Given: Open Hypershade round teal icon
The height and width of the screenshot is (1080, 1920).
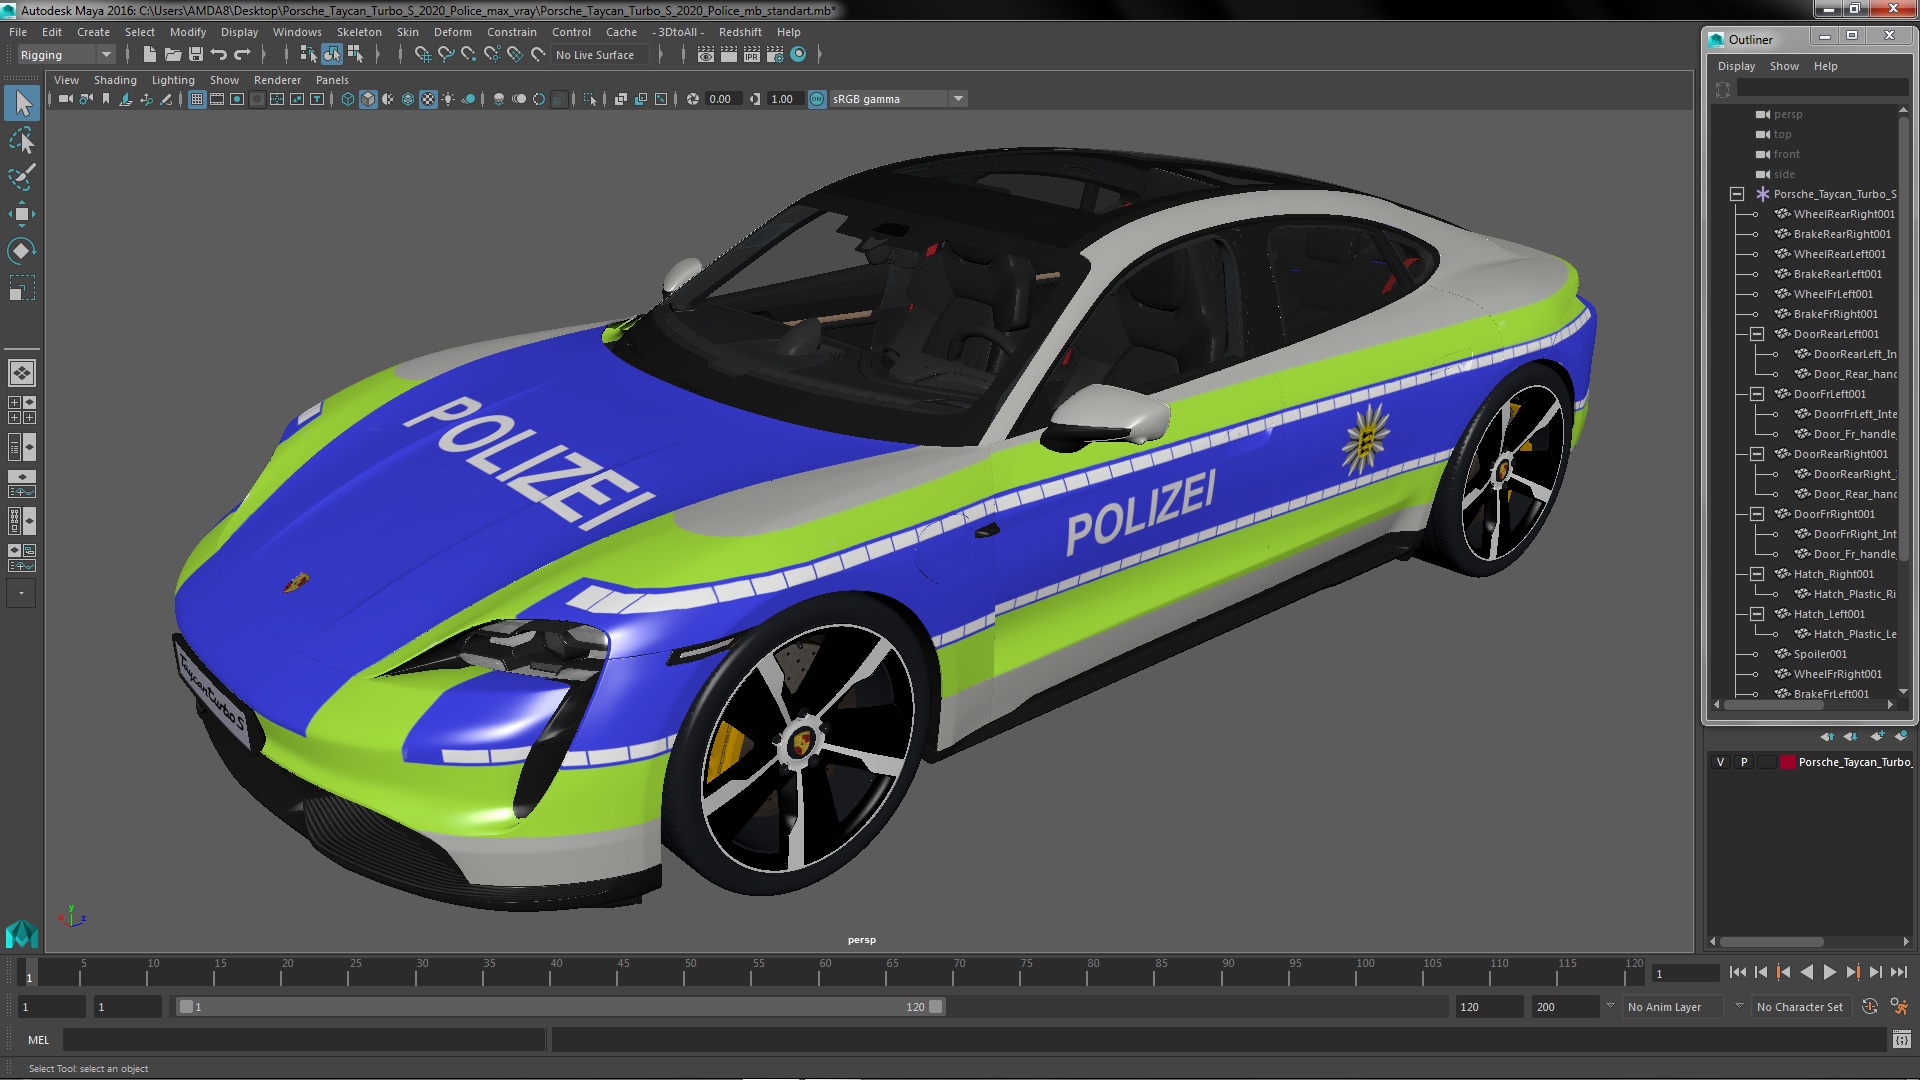Looking at the screenshot, I should point(798,55).
